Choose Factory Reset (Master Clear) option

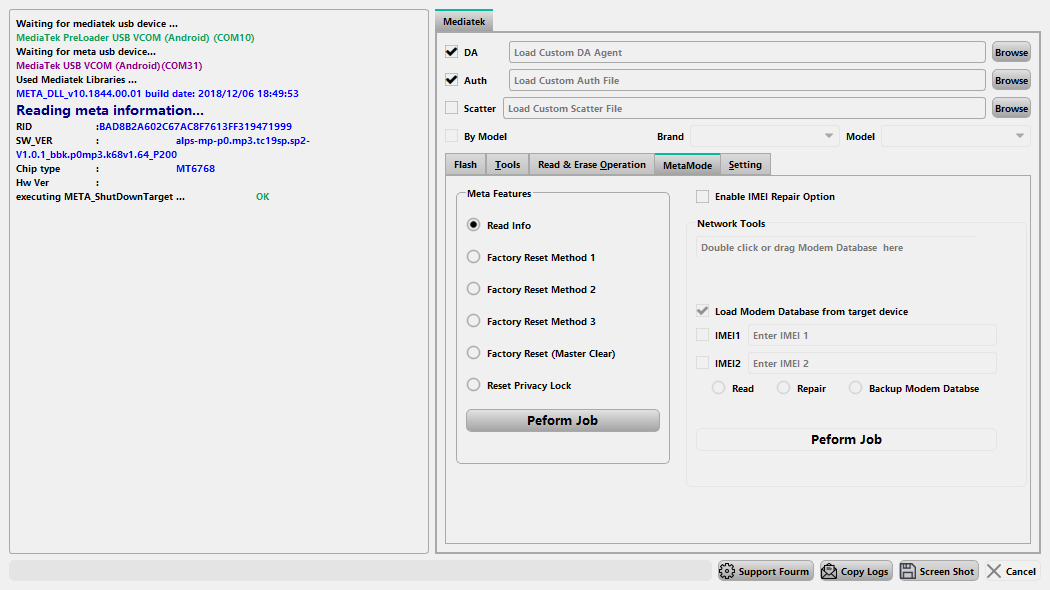[473, 353]
